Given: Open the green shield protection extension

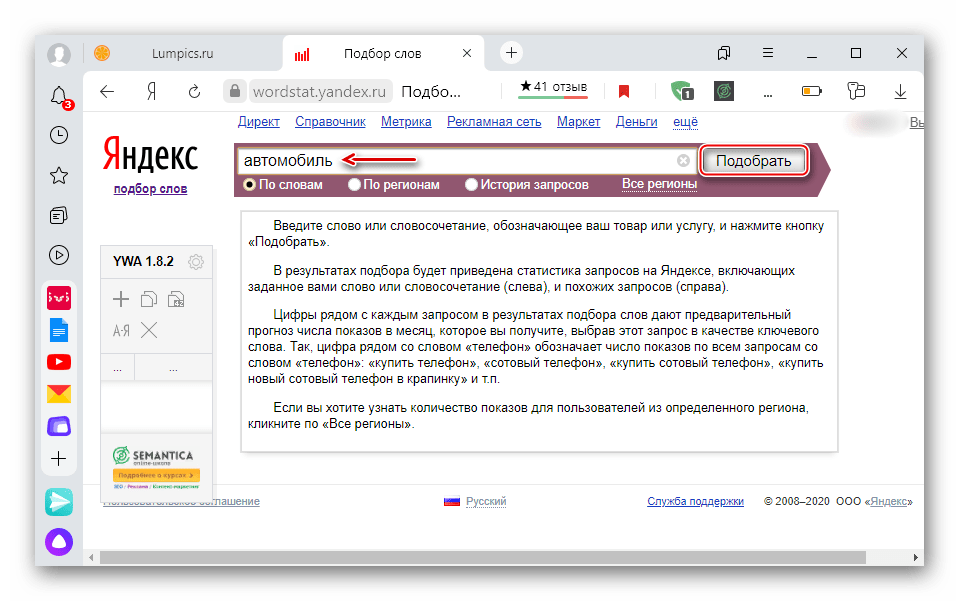Looking at the screenshot, I should coord(682,91).
